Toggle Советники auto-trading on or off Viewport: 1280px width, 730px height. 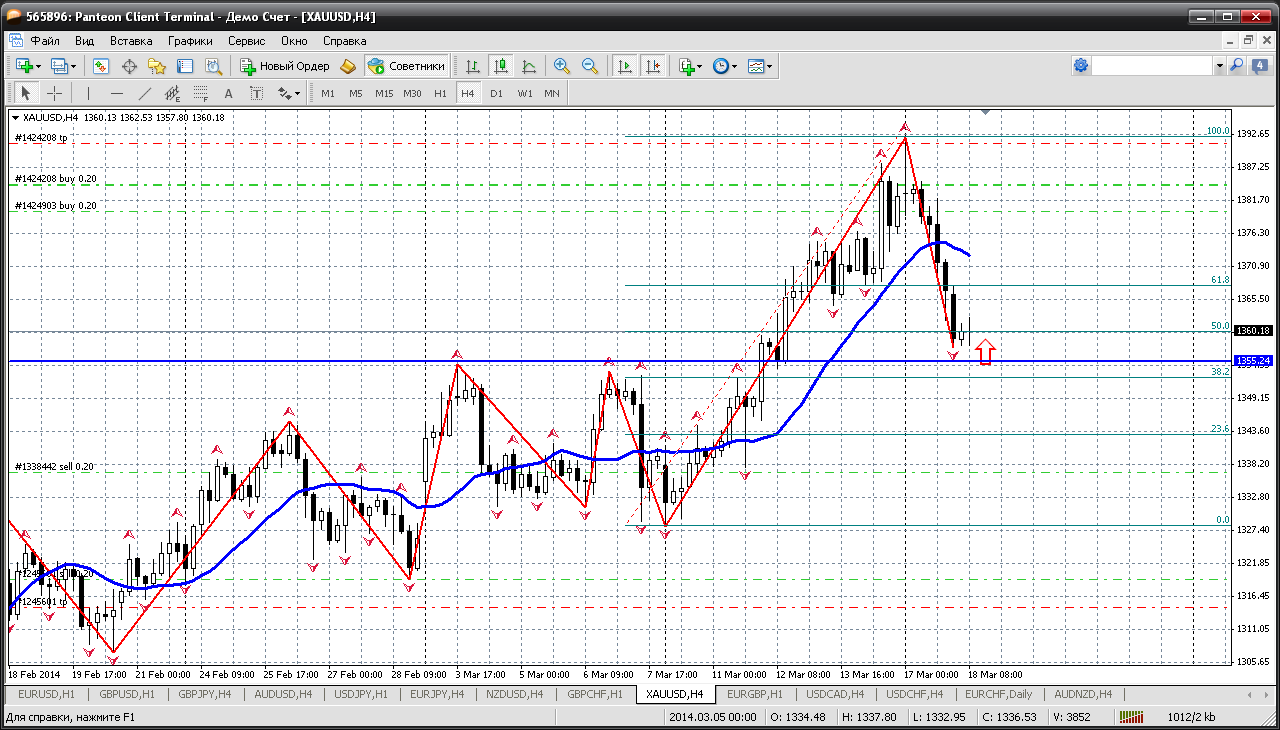[x=406, y=66]
